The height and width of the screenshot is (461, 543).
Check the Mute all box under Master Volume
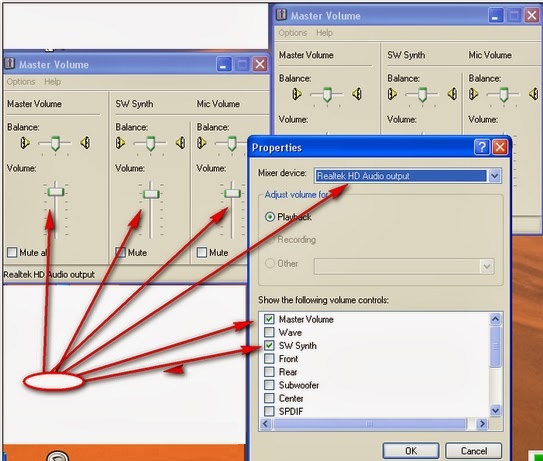pyautogui.click(x=12, y=252)
